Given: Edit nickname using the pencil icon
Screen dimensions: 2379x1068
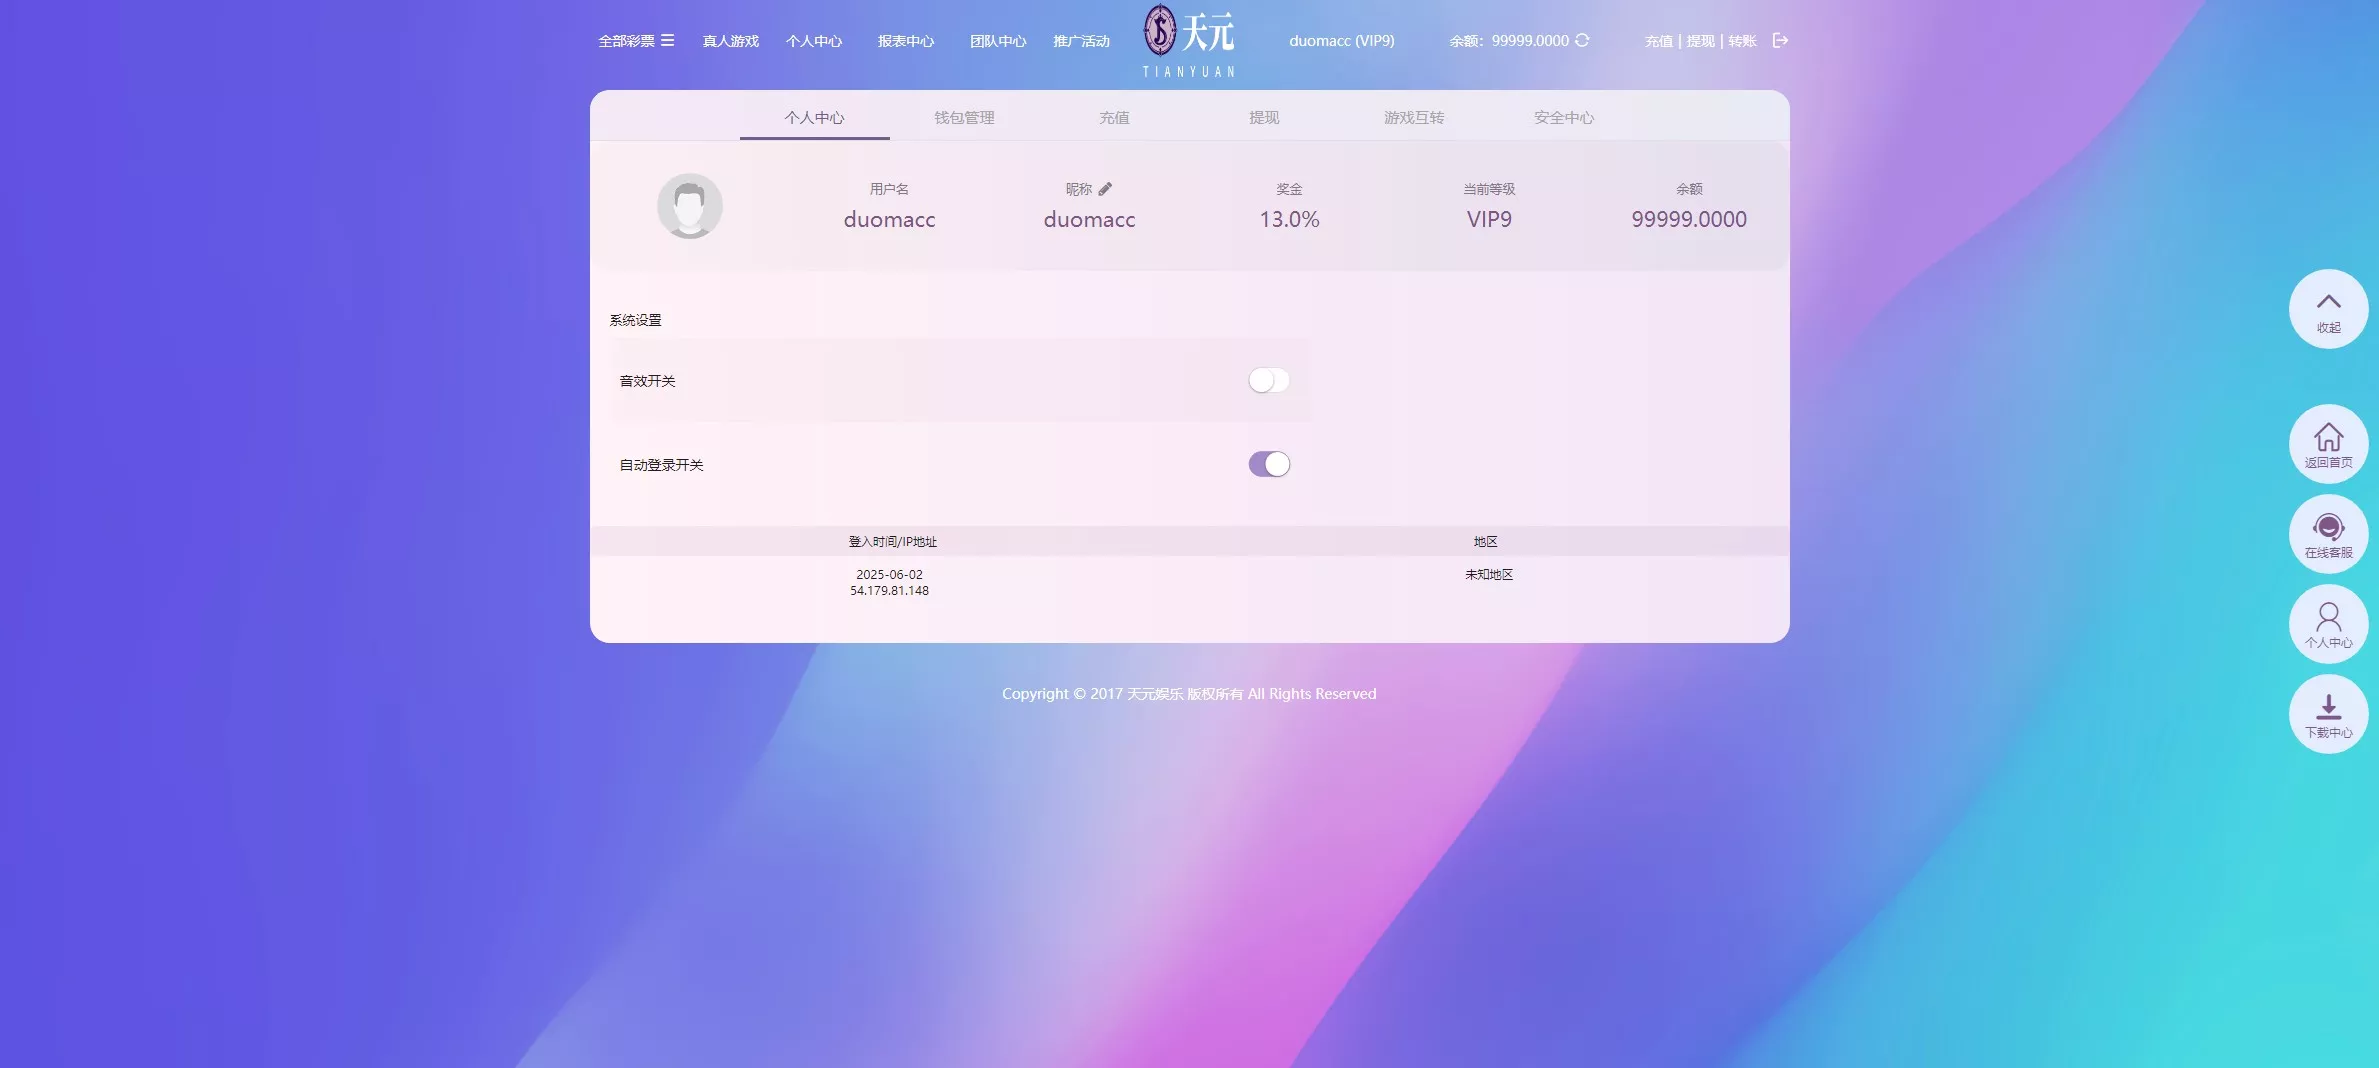Looking at the screenshot, I should (x=1105, y=189).
